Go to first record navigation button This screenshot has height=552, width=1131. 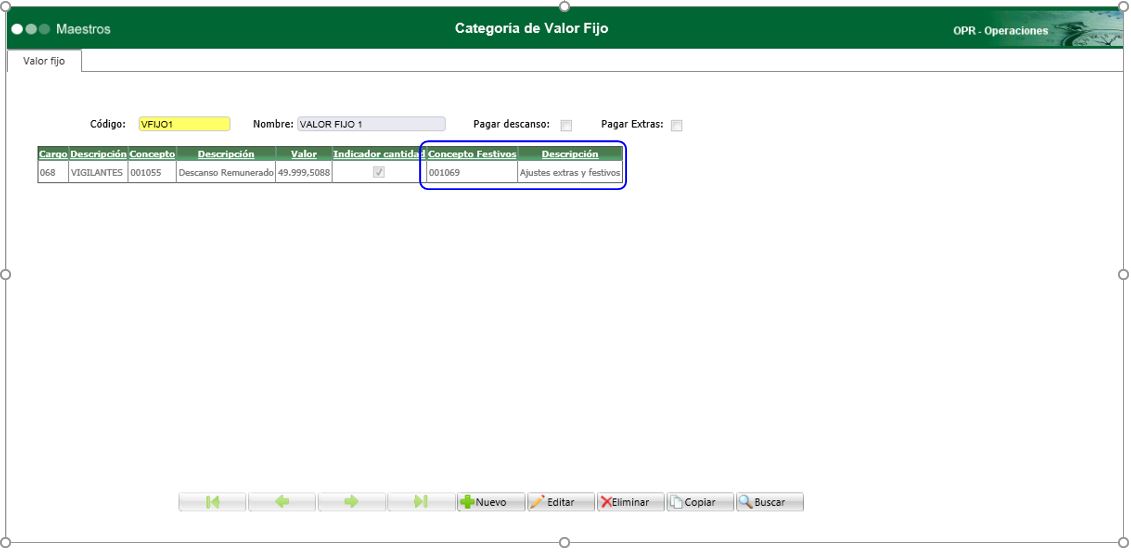(x=212, y=502)
